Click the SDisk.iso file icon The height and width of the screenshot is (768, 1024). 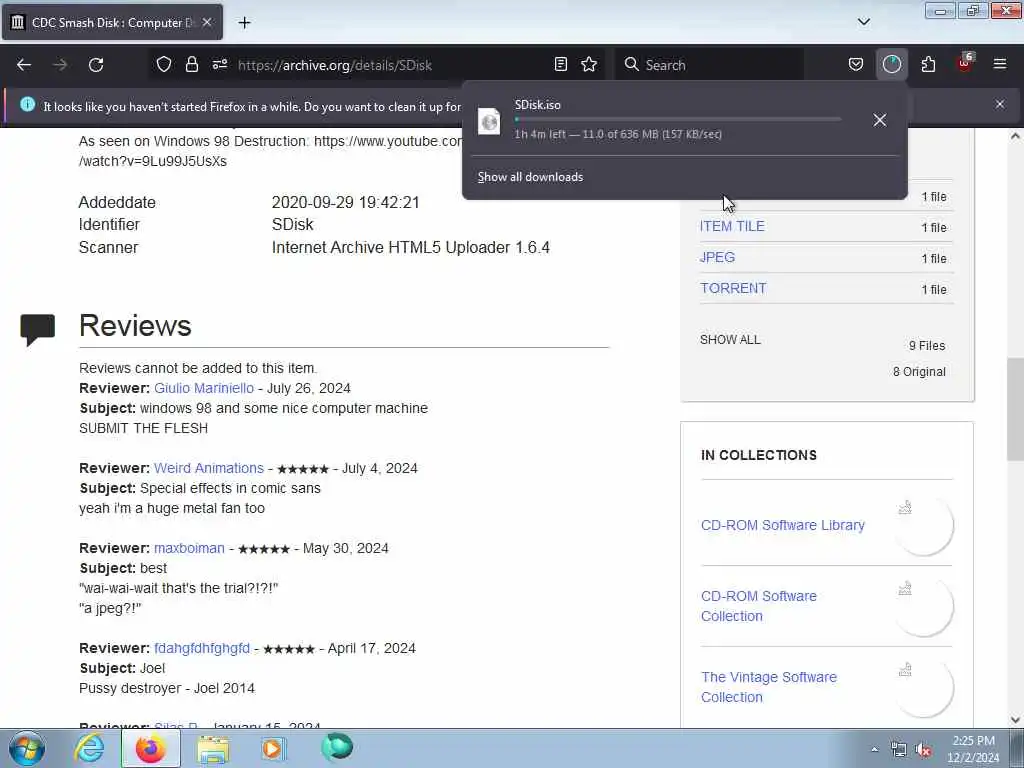(489, 121)
